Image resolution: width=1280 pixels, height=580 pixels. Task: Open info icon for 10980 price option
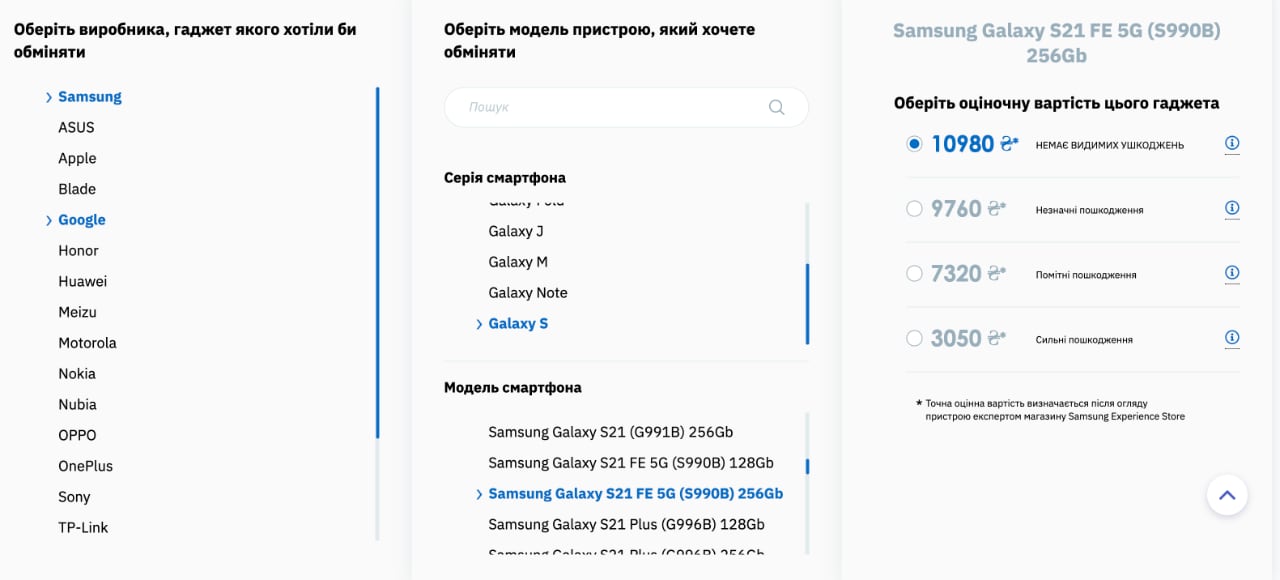coord(1232,144)
